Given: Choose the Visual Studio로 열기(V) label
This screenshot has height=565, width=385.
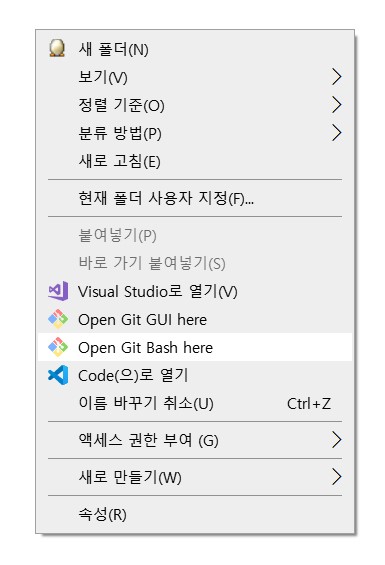Looking at the screenshot, I should [158, 291].
